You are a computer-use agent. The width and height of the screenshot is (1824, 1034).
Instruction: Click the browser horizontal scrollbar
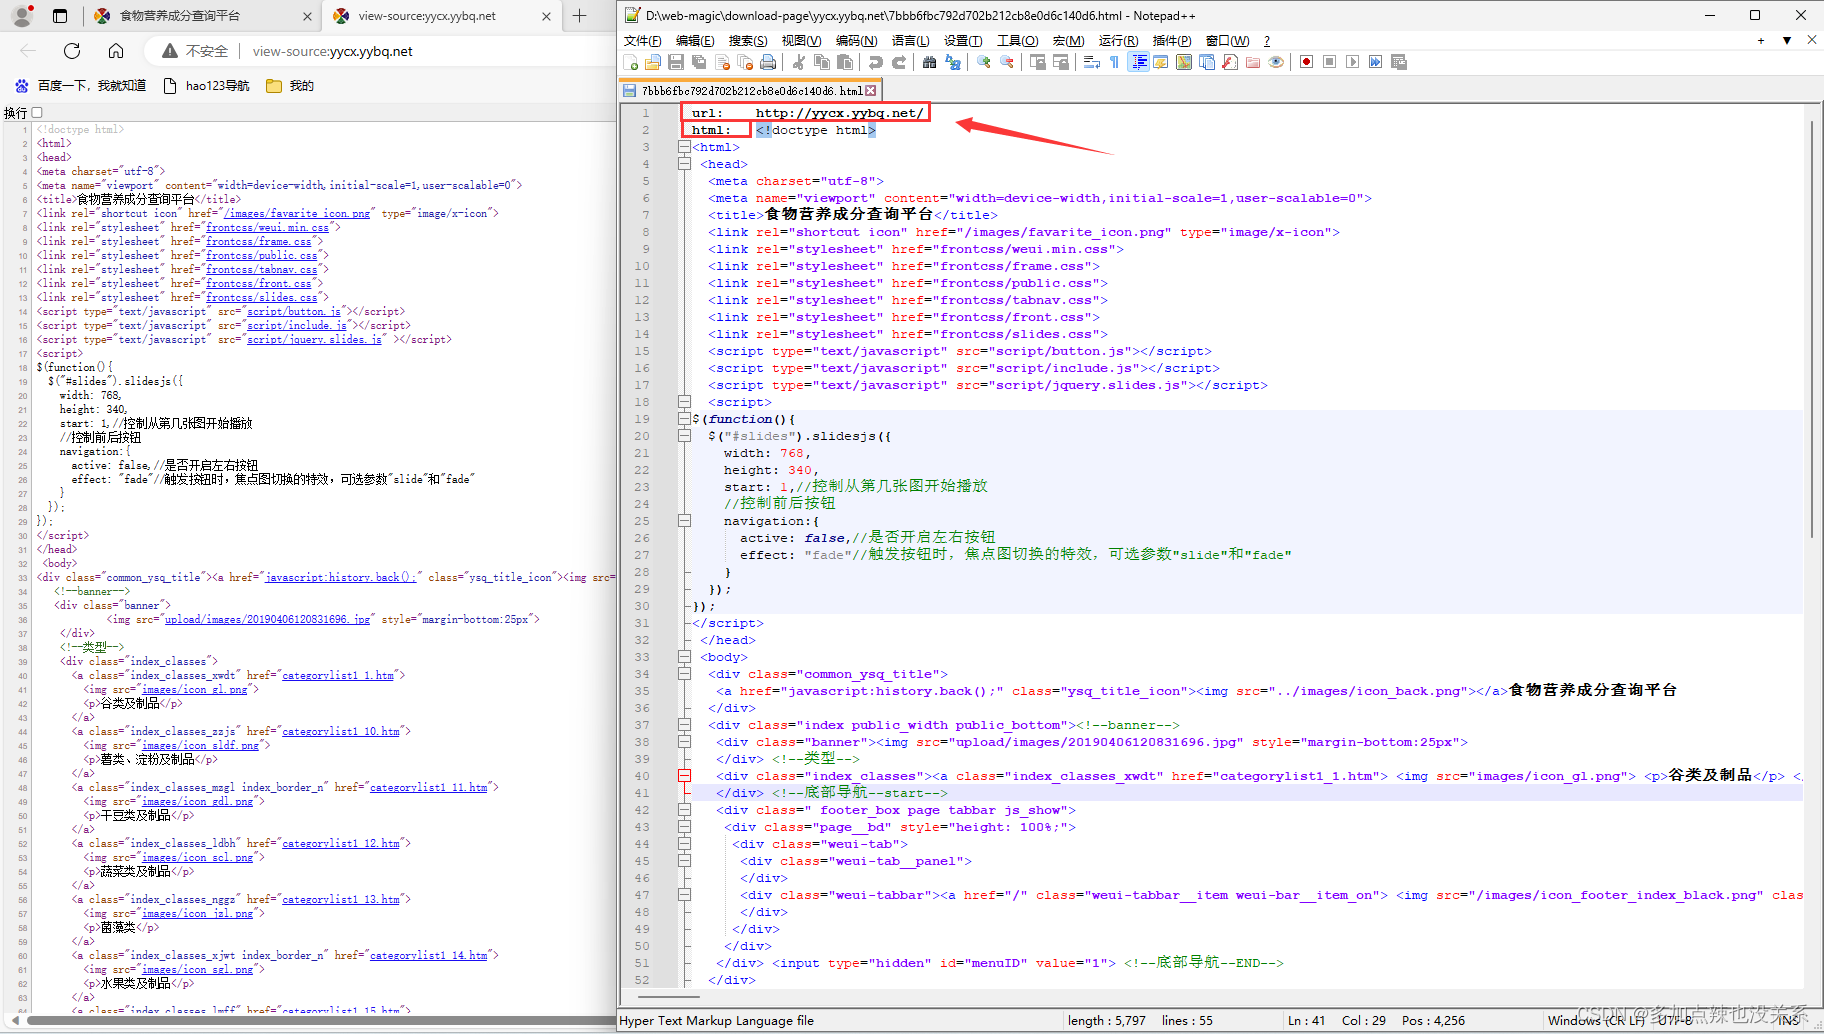point(322,1021)
